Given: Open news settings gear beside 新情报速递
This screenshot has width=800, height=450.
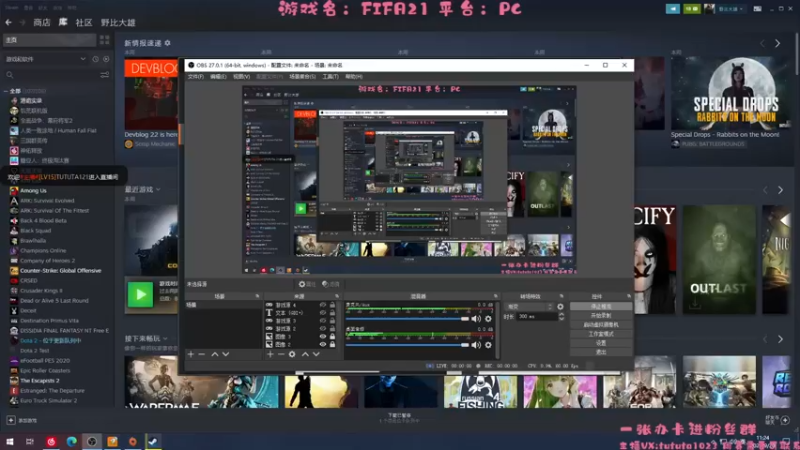Looking at the screenshot, I should [x=167, y=43].
